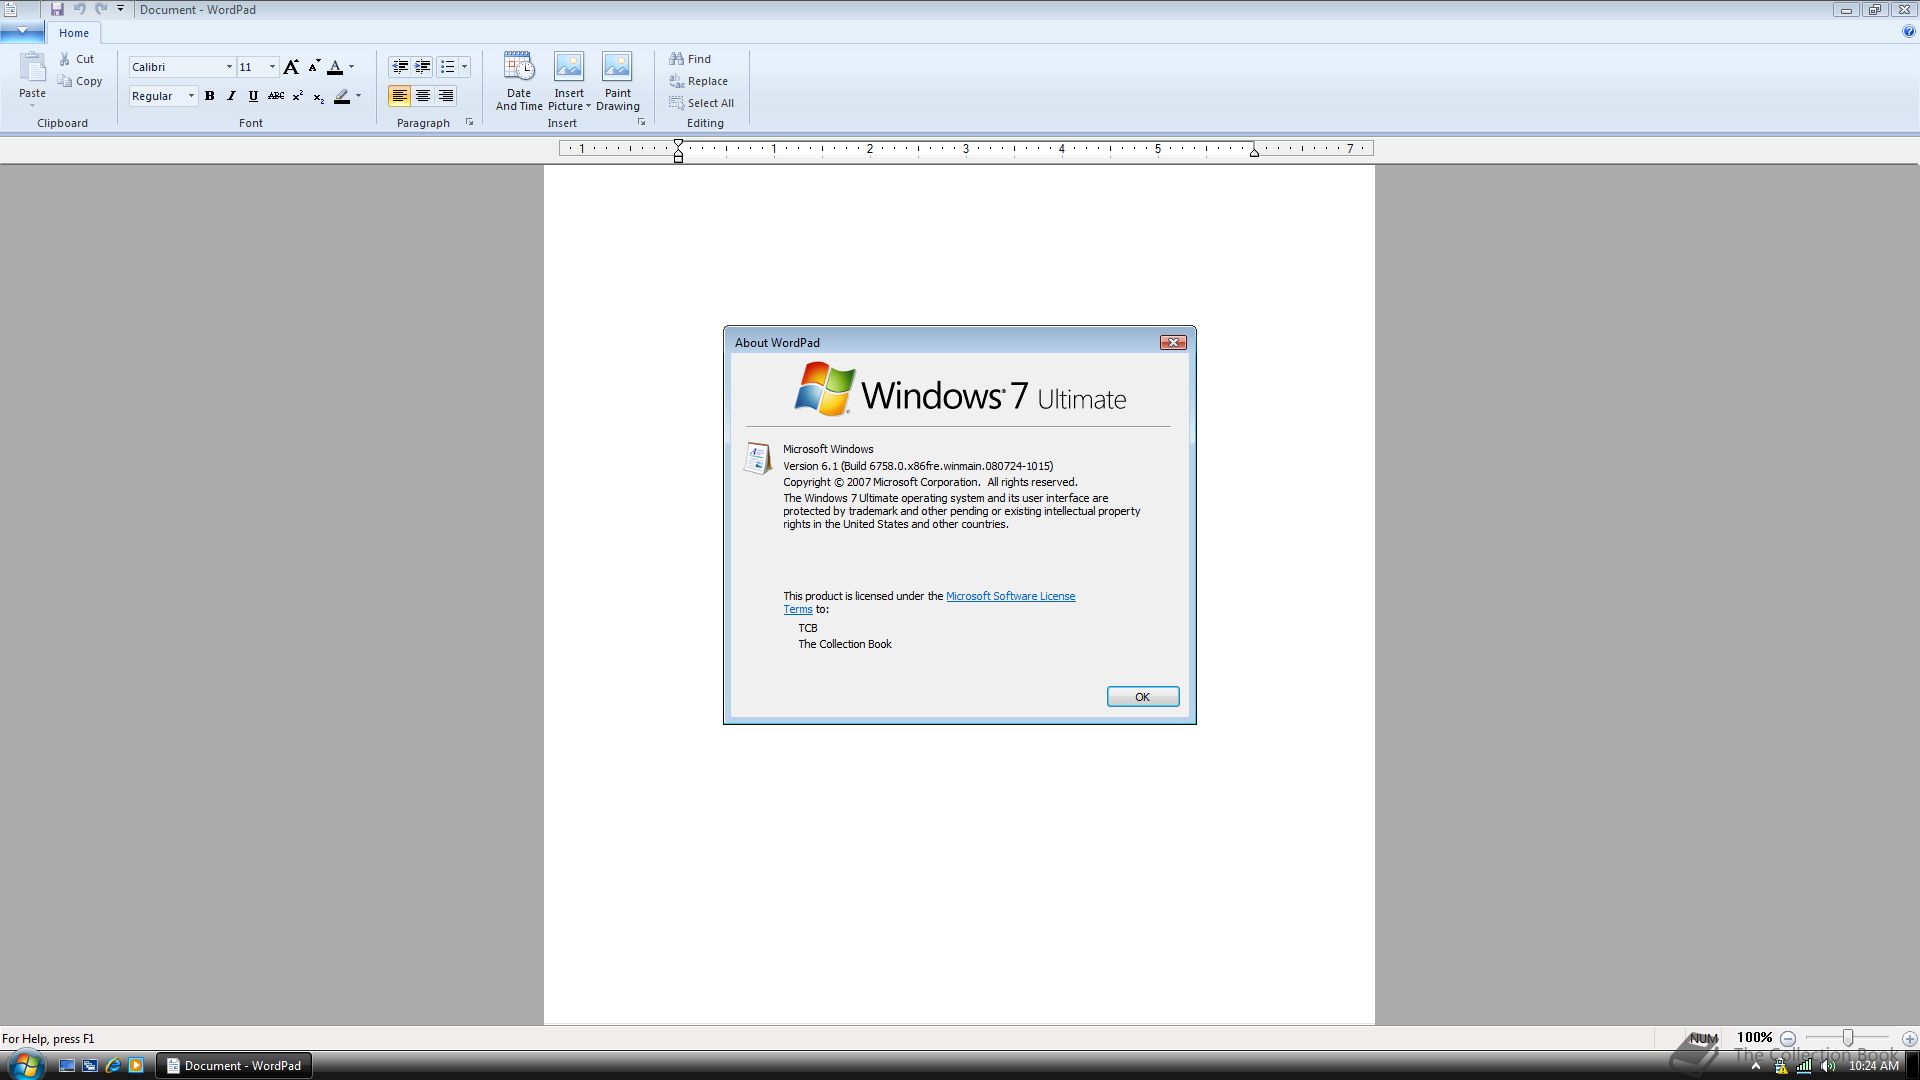The image size is (1920, 1080).
Task: Click the Cut scissors button
Action: click(x=76, y=59)
